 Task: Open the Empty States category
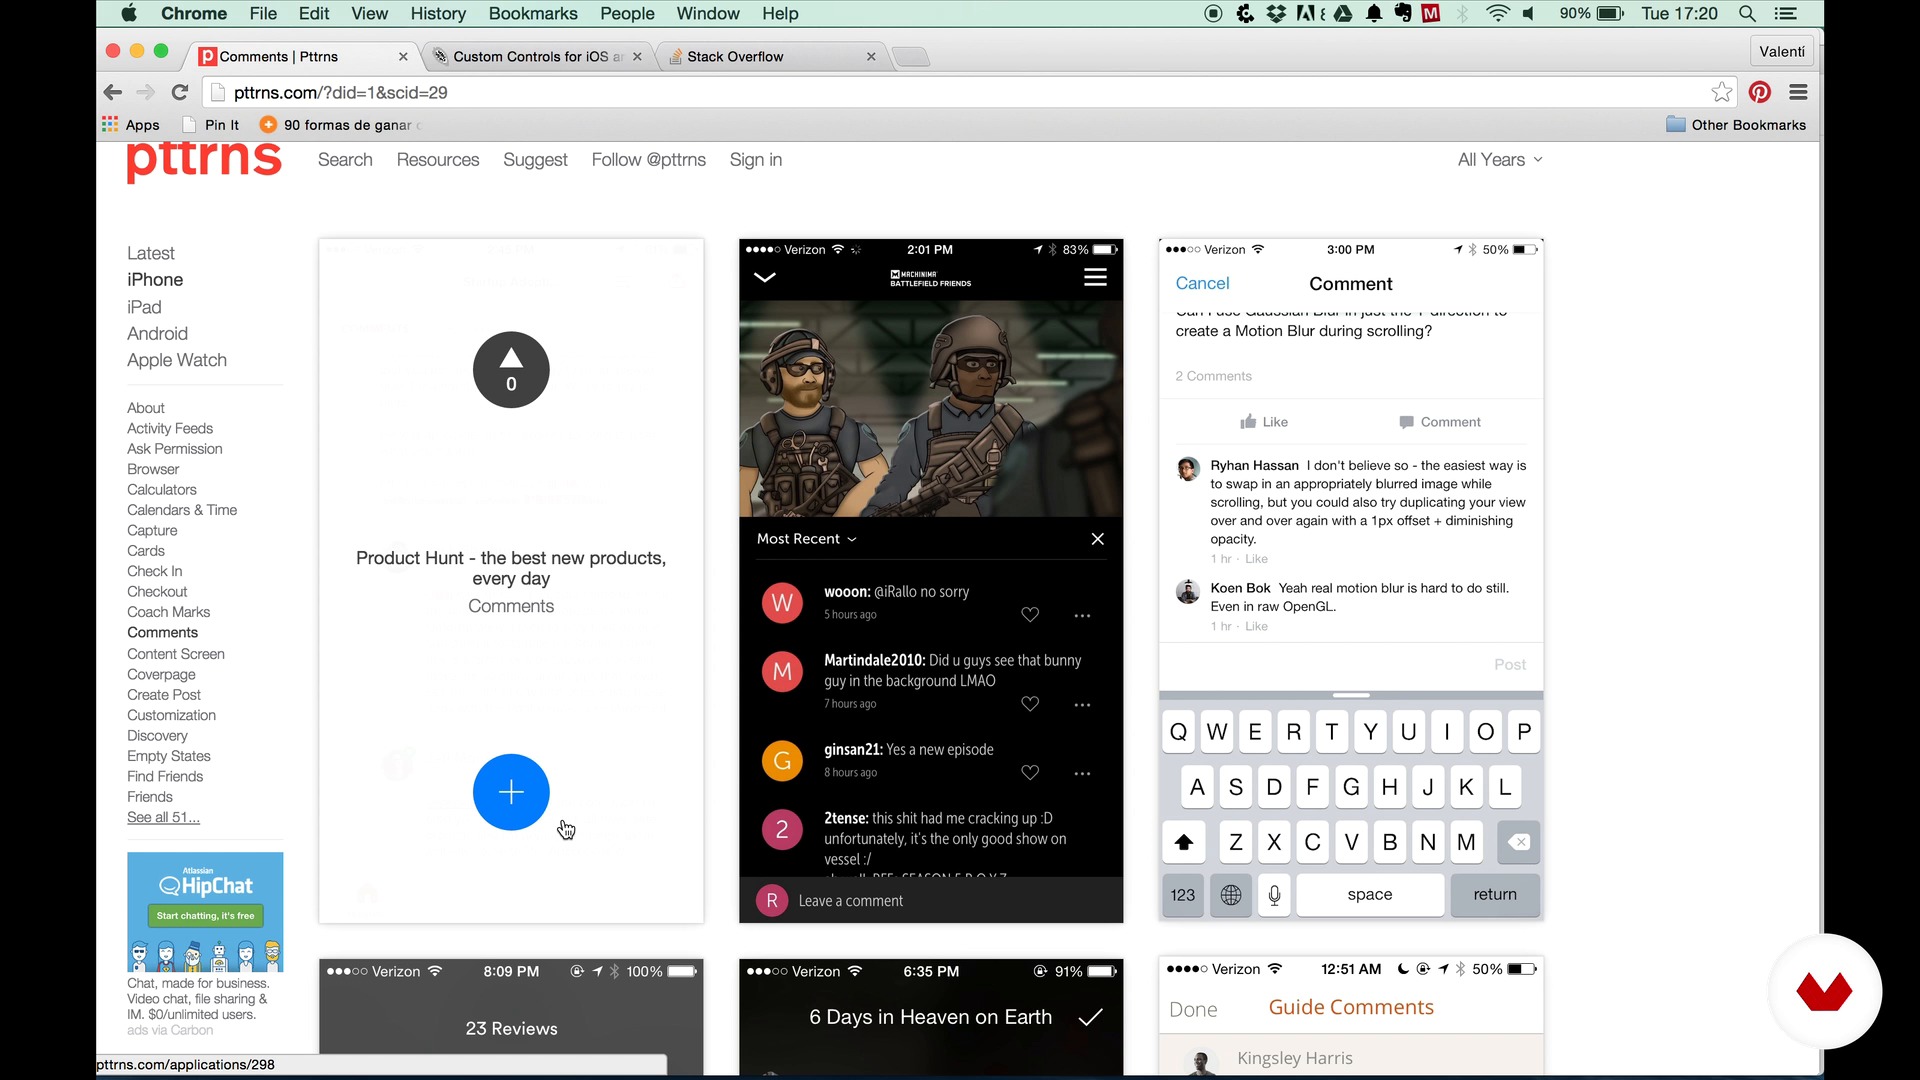click(168, 756)
